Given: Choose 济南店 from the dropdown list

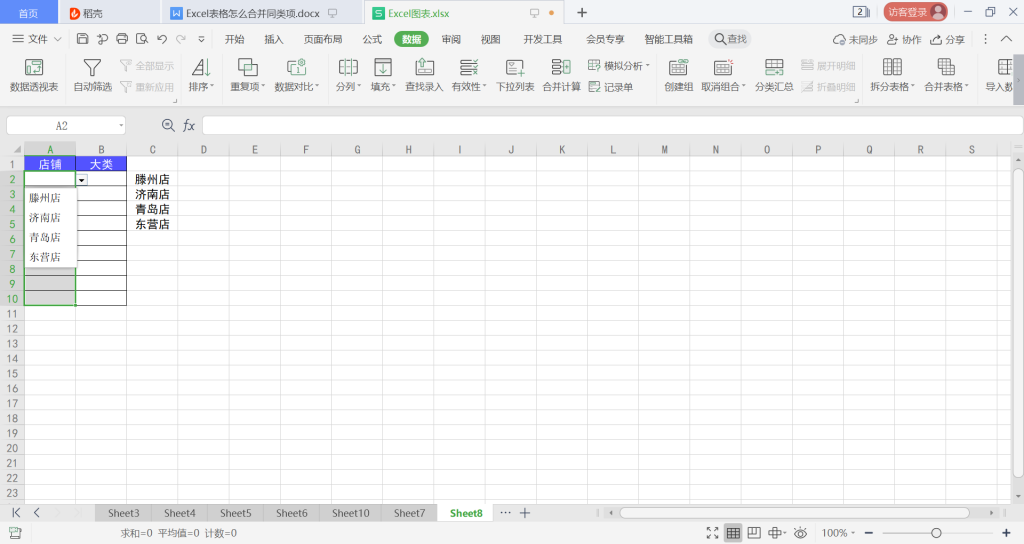Looking at the screenshot, I should [x=45, y=218].
